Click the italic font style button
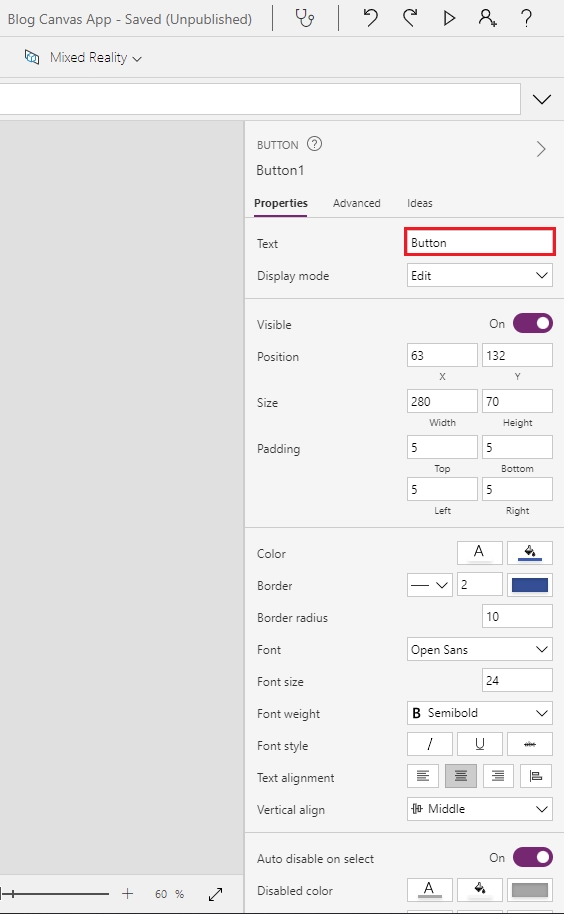564x914 pixels. pyautogui.click(x=430, y=744)
